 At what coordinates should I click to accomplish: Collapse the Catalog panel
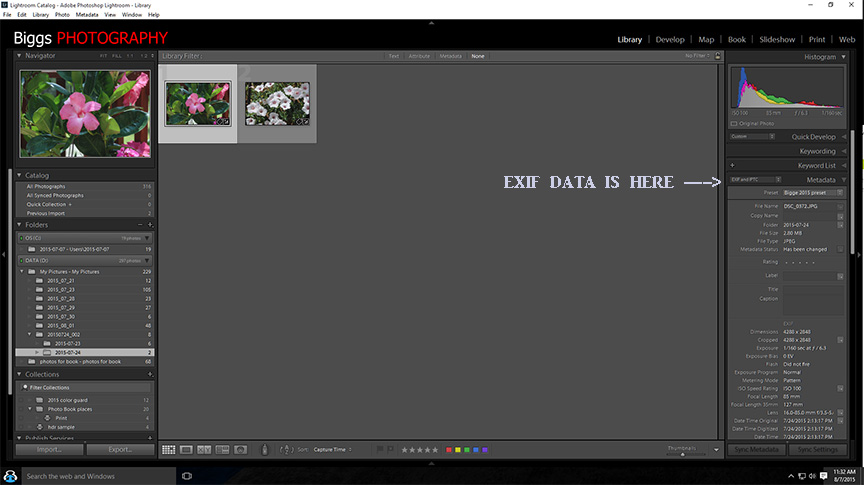coord(19,175)
